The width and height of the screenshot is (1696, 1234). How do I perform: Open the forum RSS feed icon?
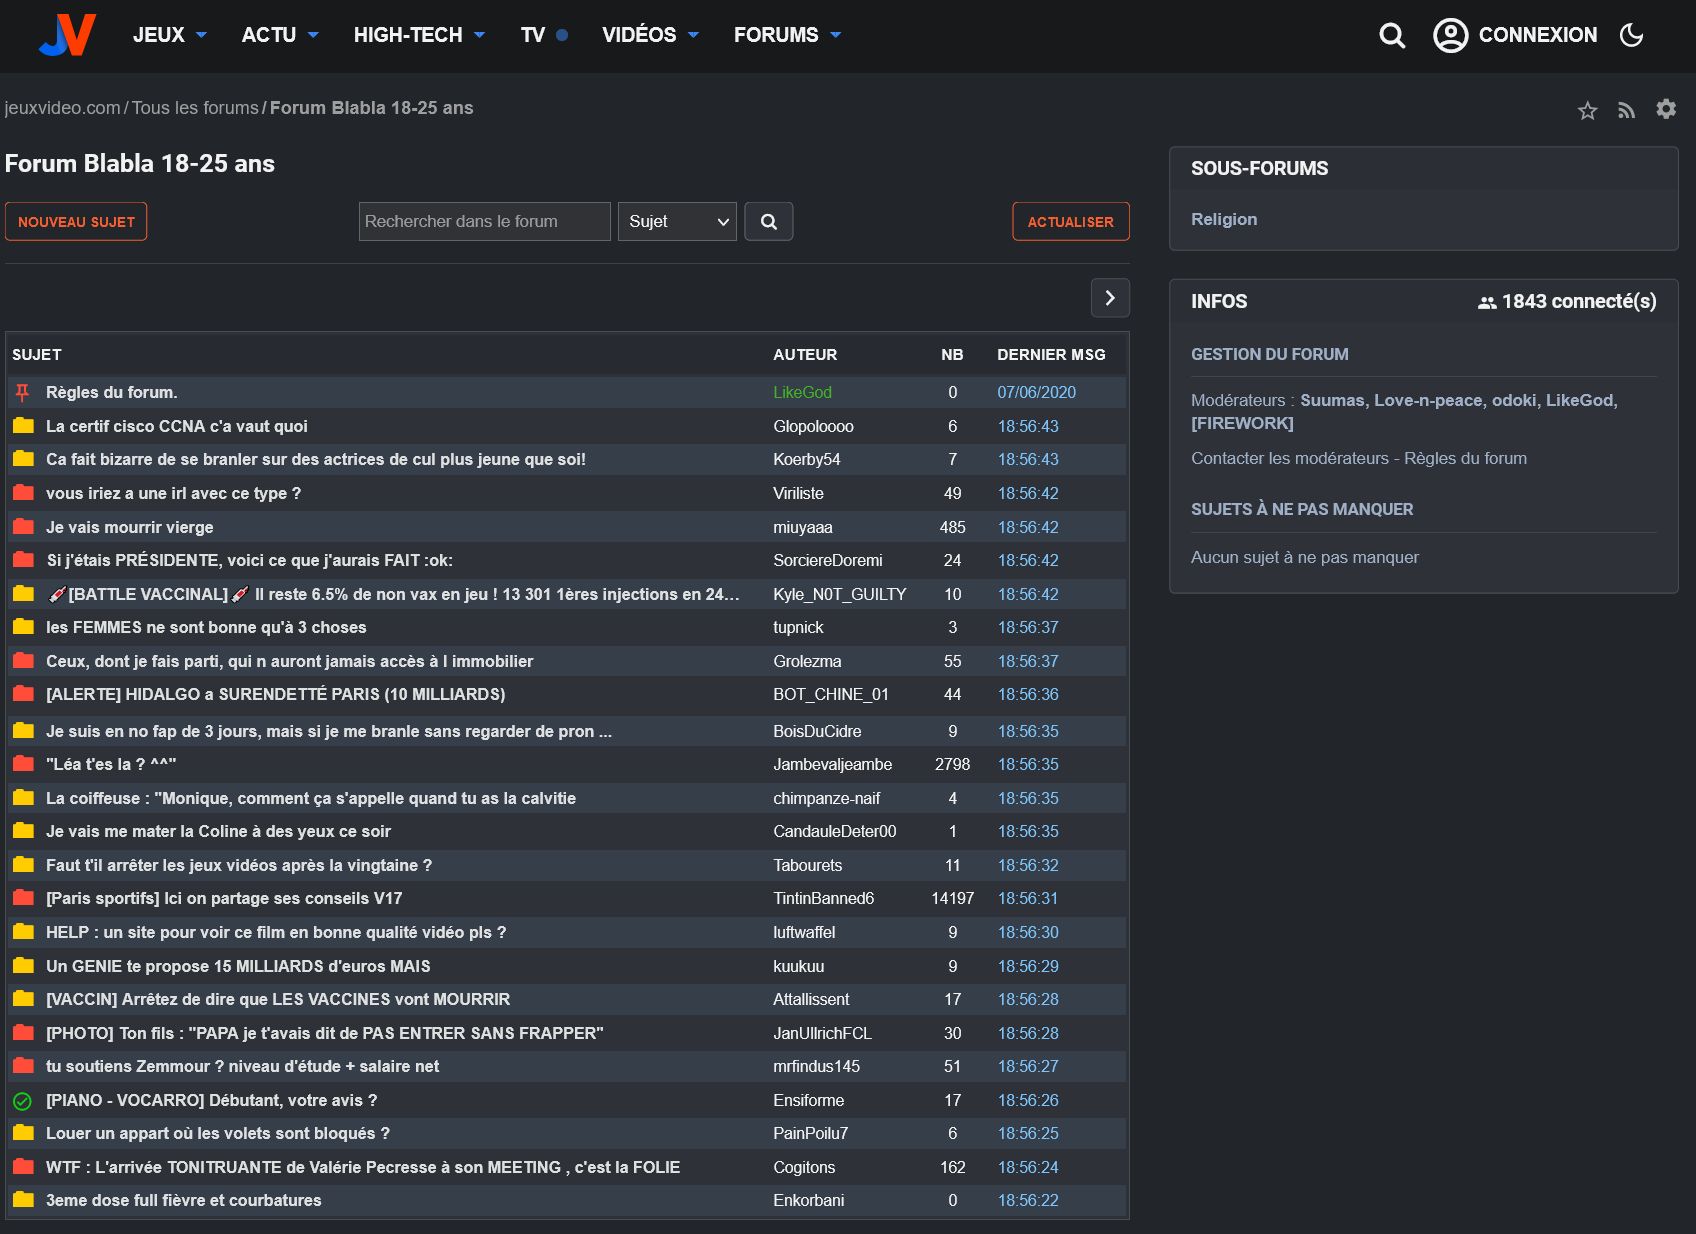[x=1627, y=110]
